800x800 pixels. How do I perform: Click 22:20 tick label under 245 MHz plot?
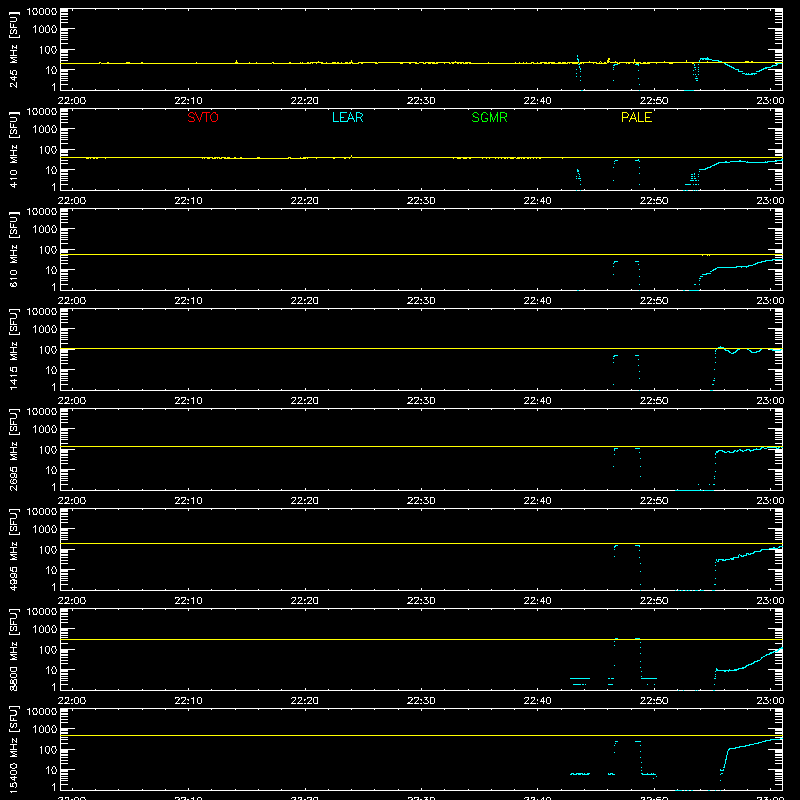[305, 101]
